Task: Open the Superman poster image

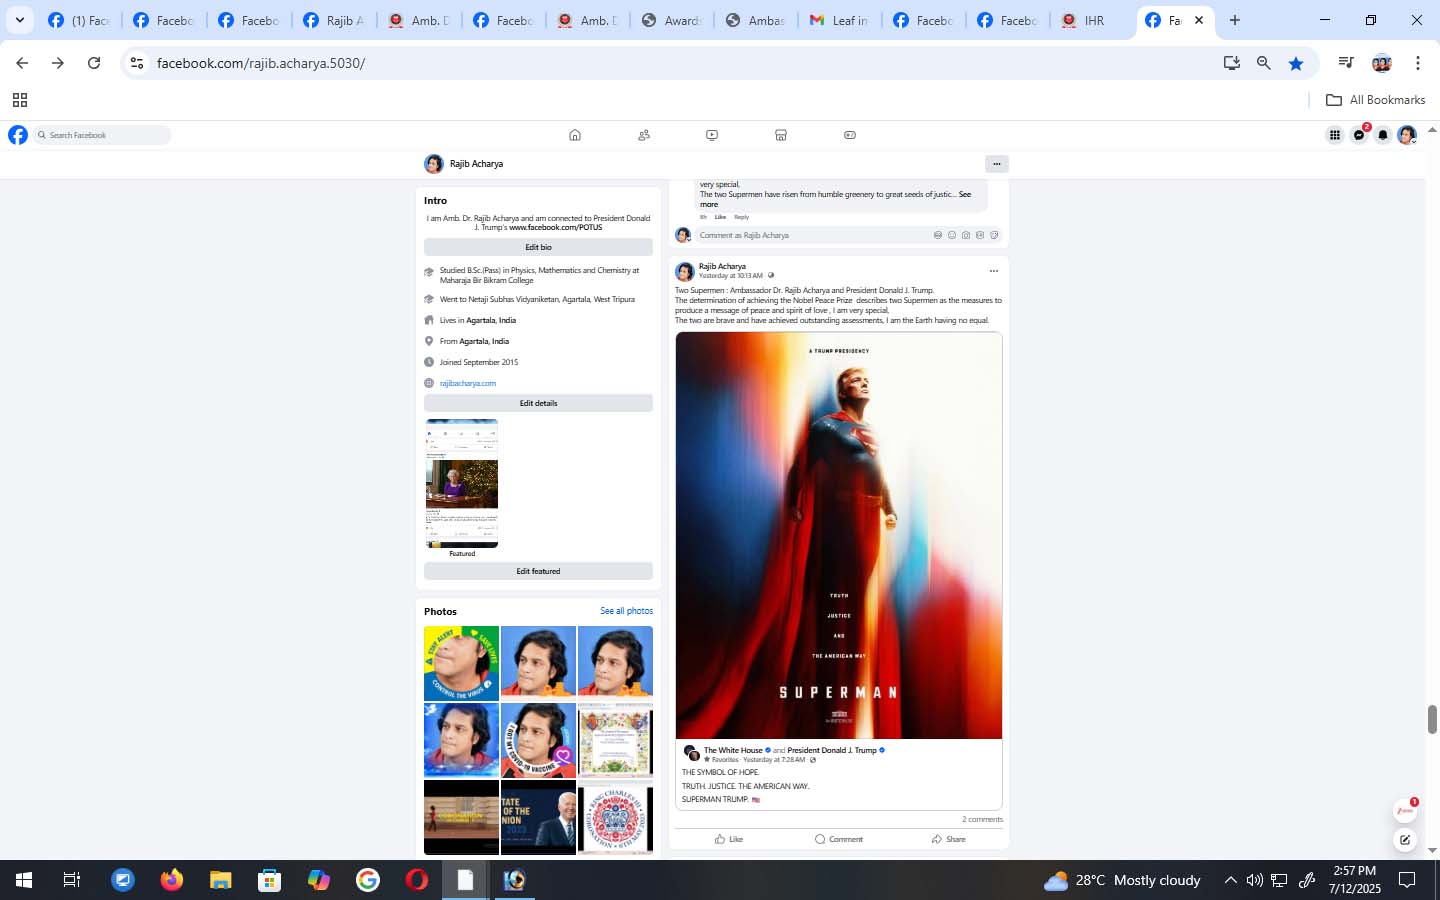Action: pos(839,536)
